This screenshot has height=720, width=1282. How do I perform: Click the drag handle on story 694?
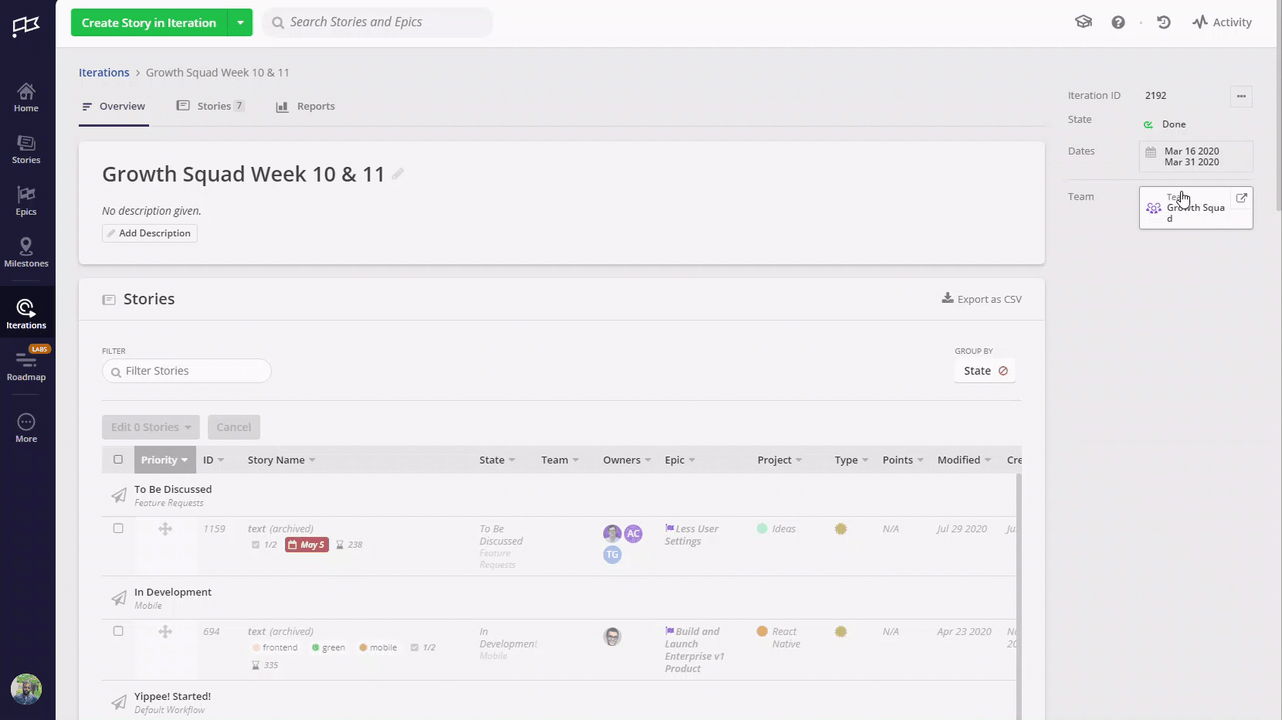pos(165,632)
